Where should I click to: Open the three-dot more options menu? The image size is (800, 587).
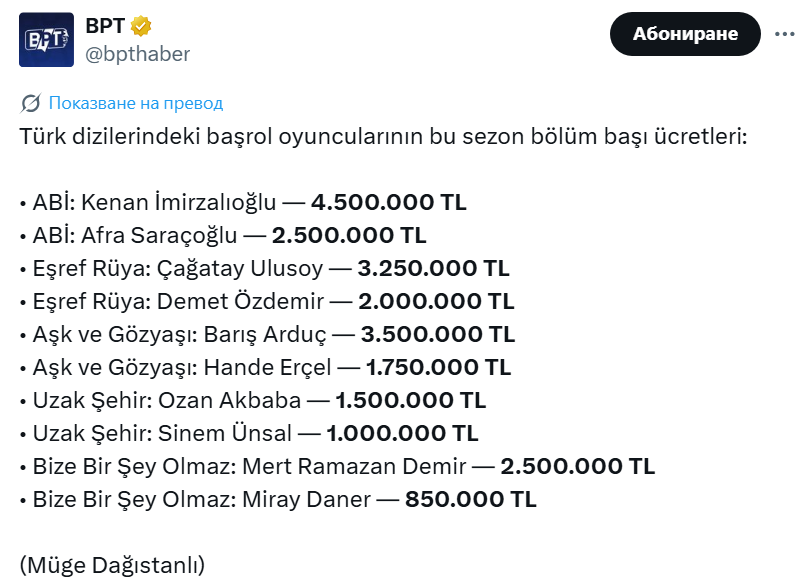tap(783, 34)
